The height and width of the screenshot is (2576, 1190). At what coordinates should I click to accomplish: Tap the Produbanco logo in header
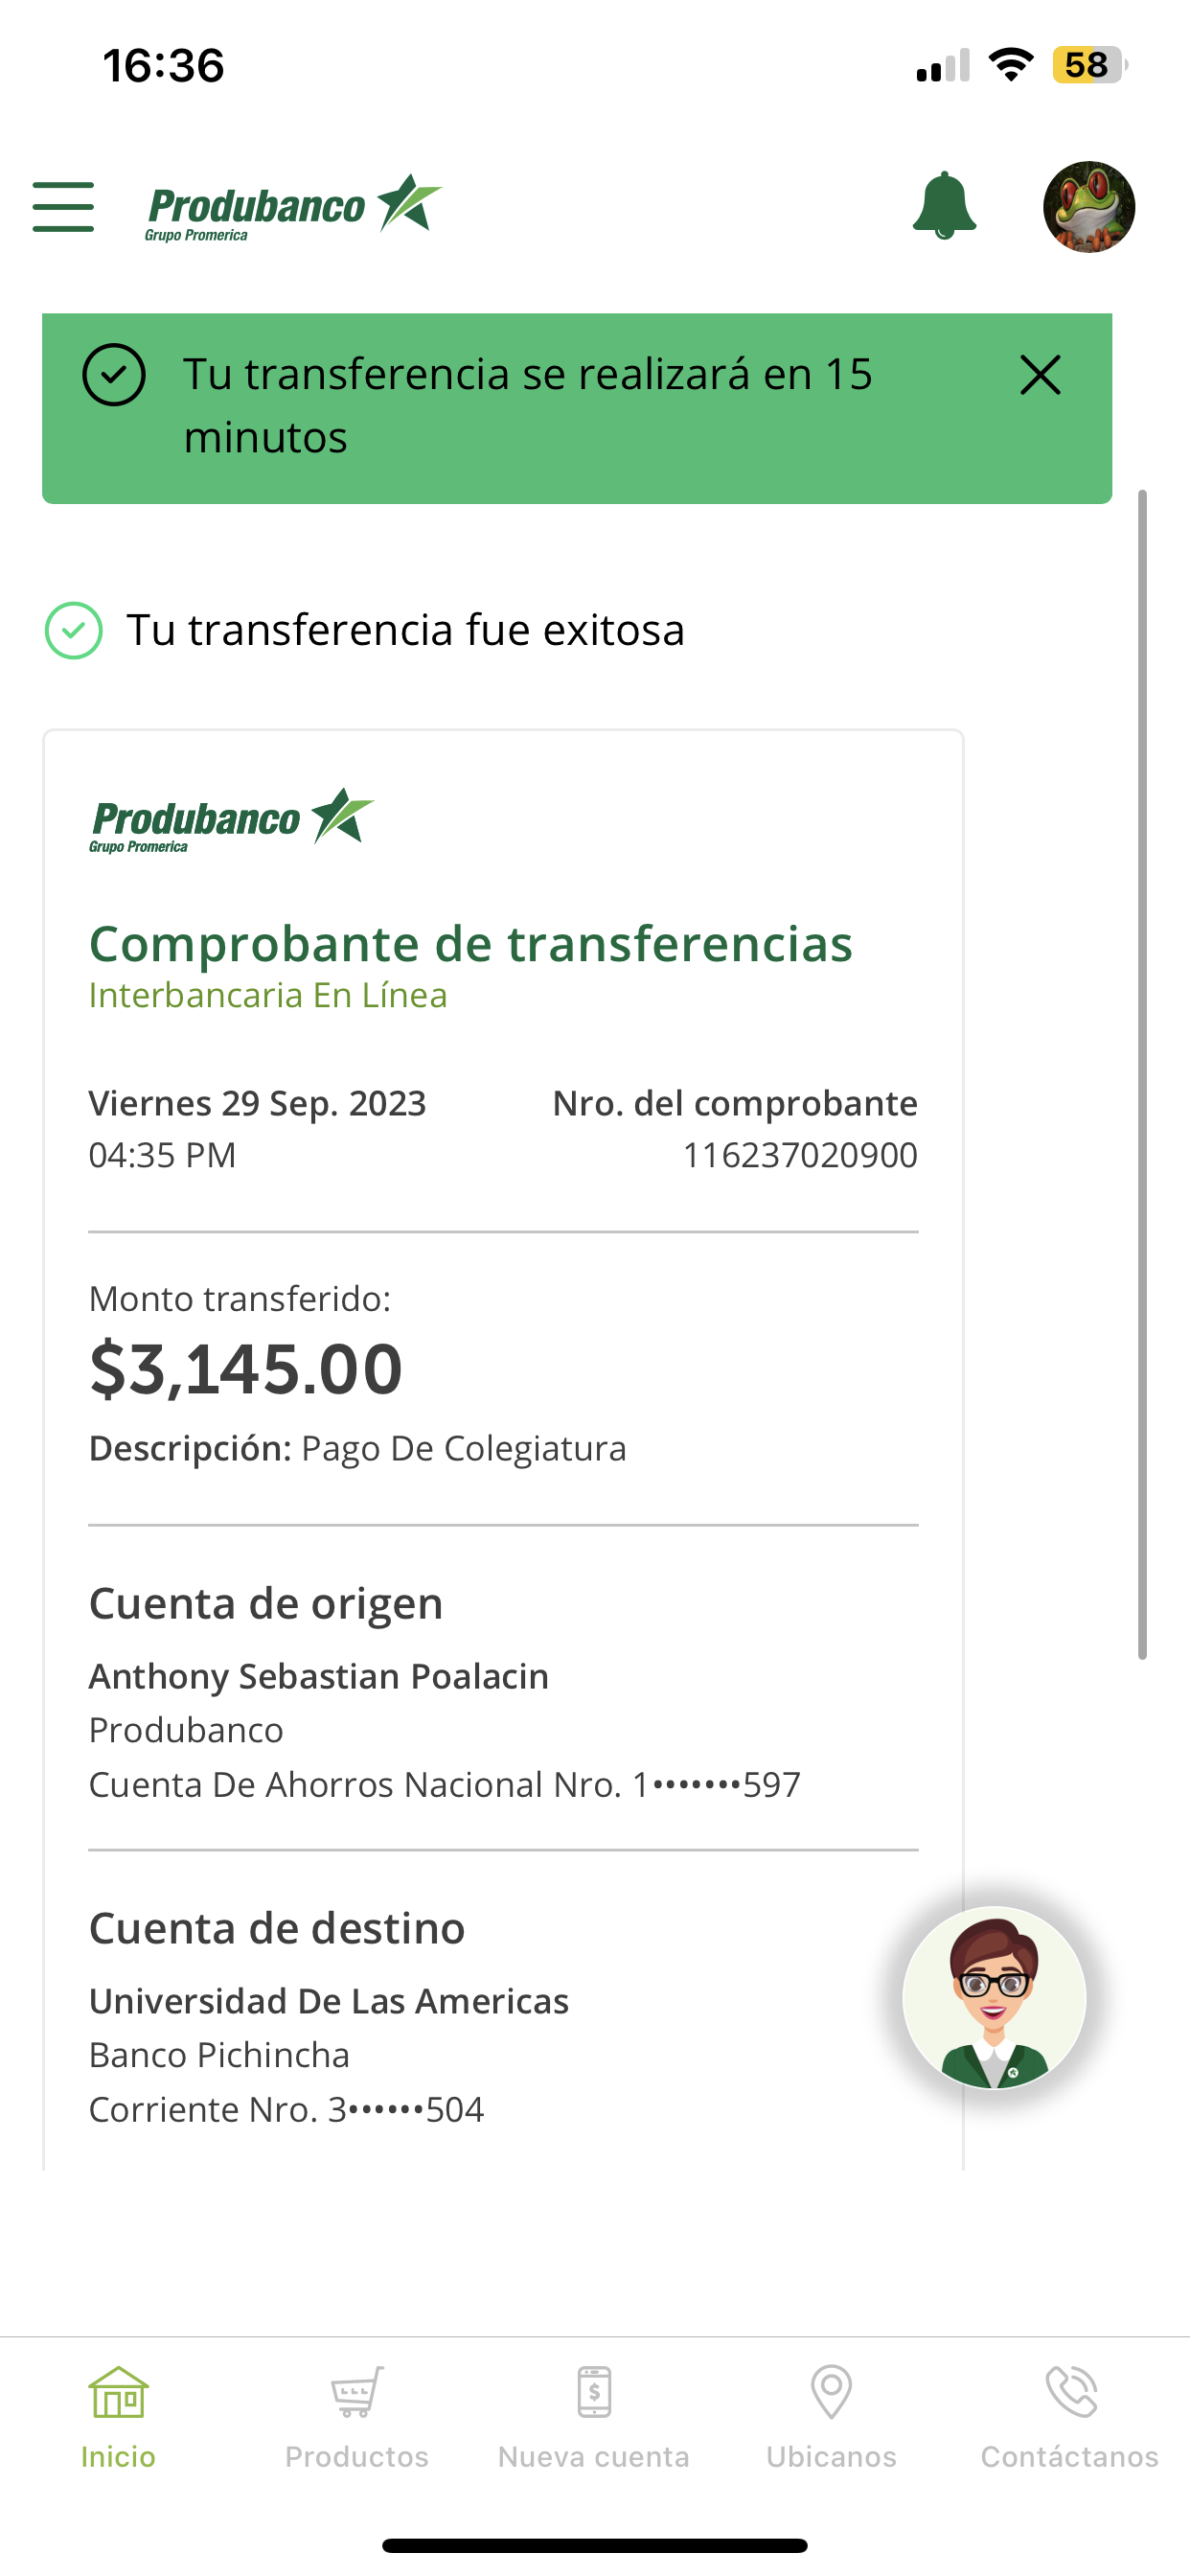pos(293,208)
